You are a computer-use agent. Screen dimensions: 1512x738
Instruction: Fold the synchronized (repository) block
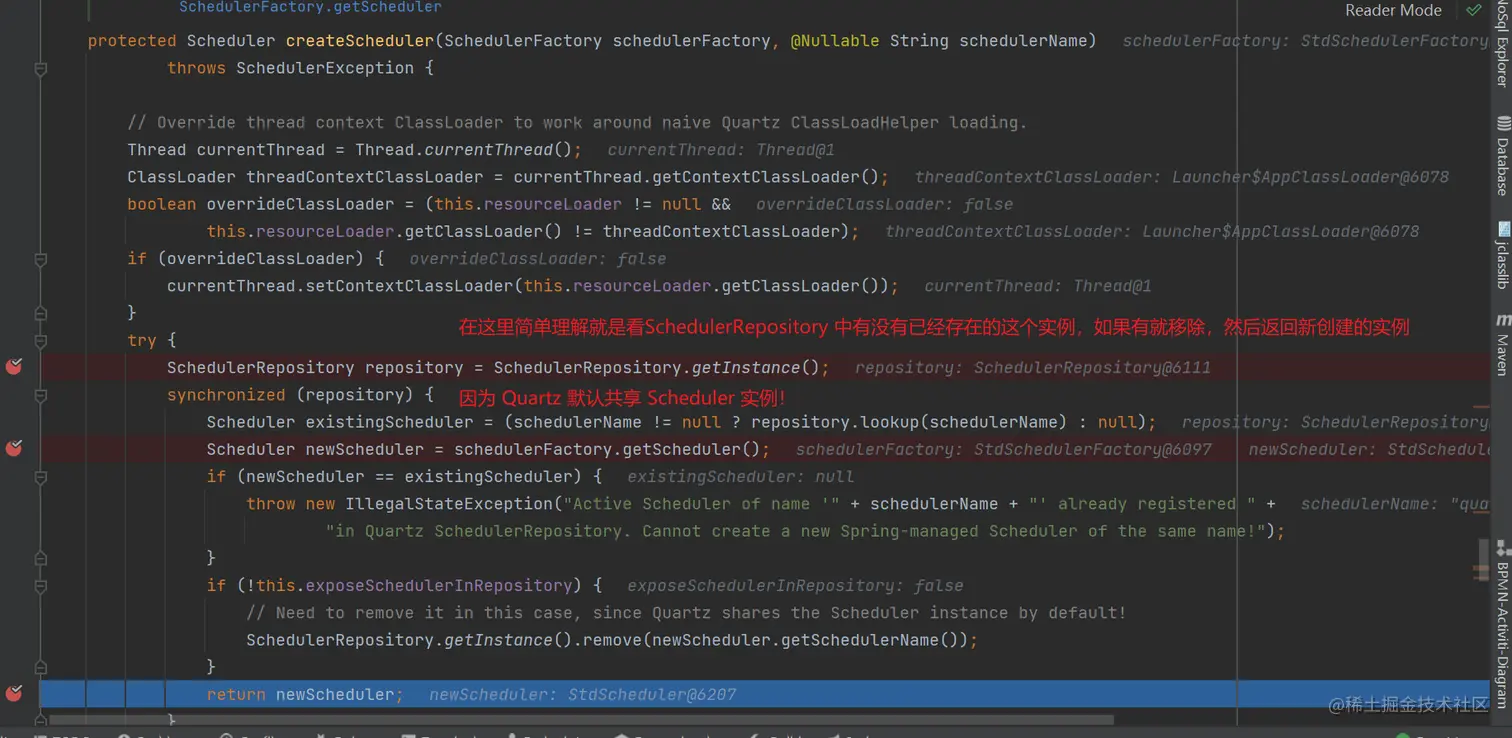coord(41,395)
